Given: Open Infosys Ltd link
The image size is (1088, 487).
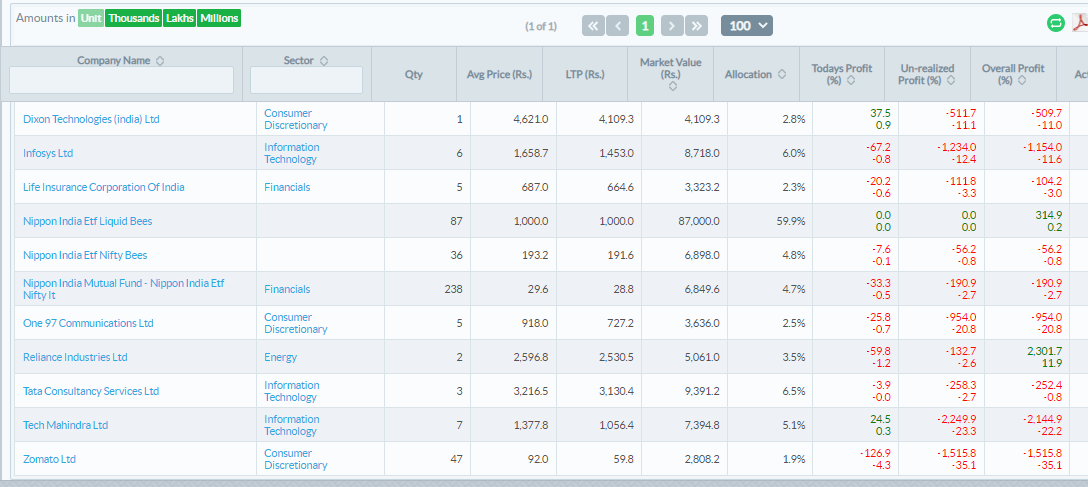Looking at the screenshot, I should point(48,153).
